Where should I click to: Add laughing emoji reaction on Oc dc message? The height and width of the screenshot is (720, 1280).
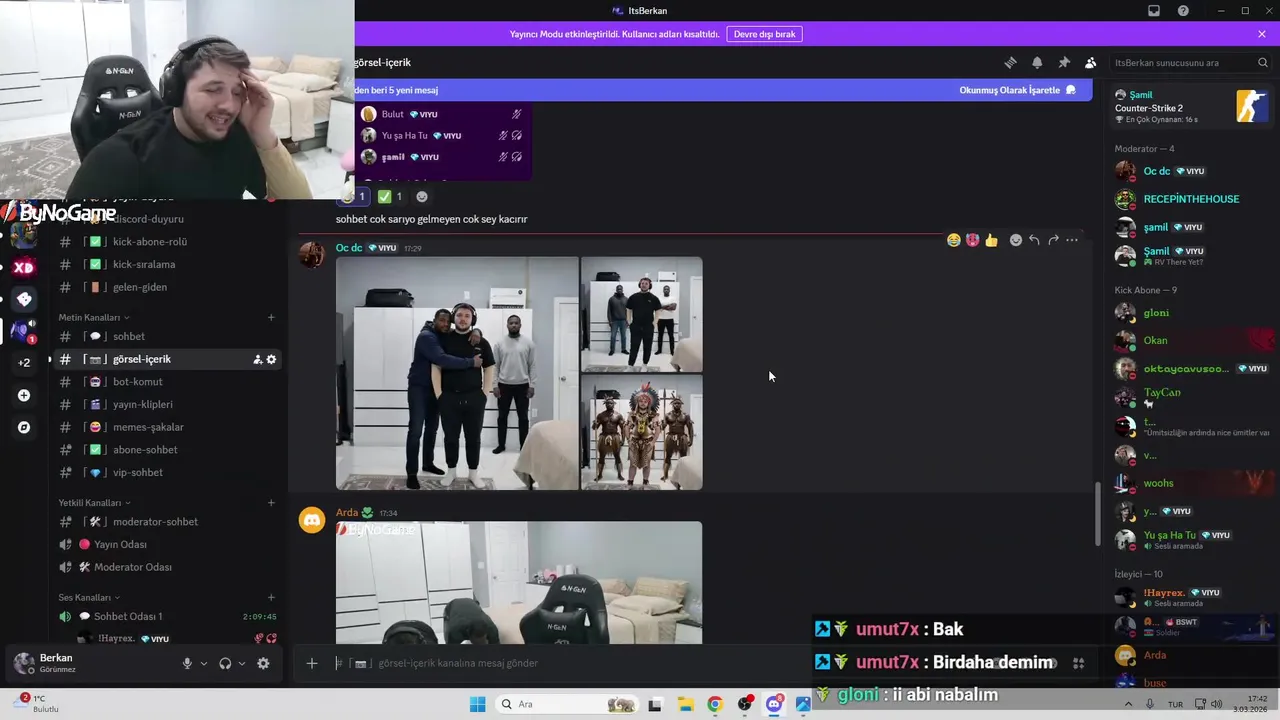[954, 240]
